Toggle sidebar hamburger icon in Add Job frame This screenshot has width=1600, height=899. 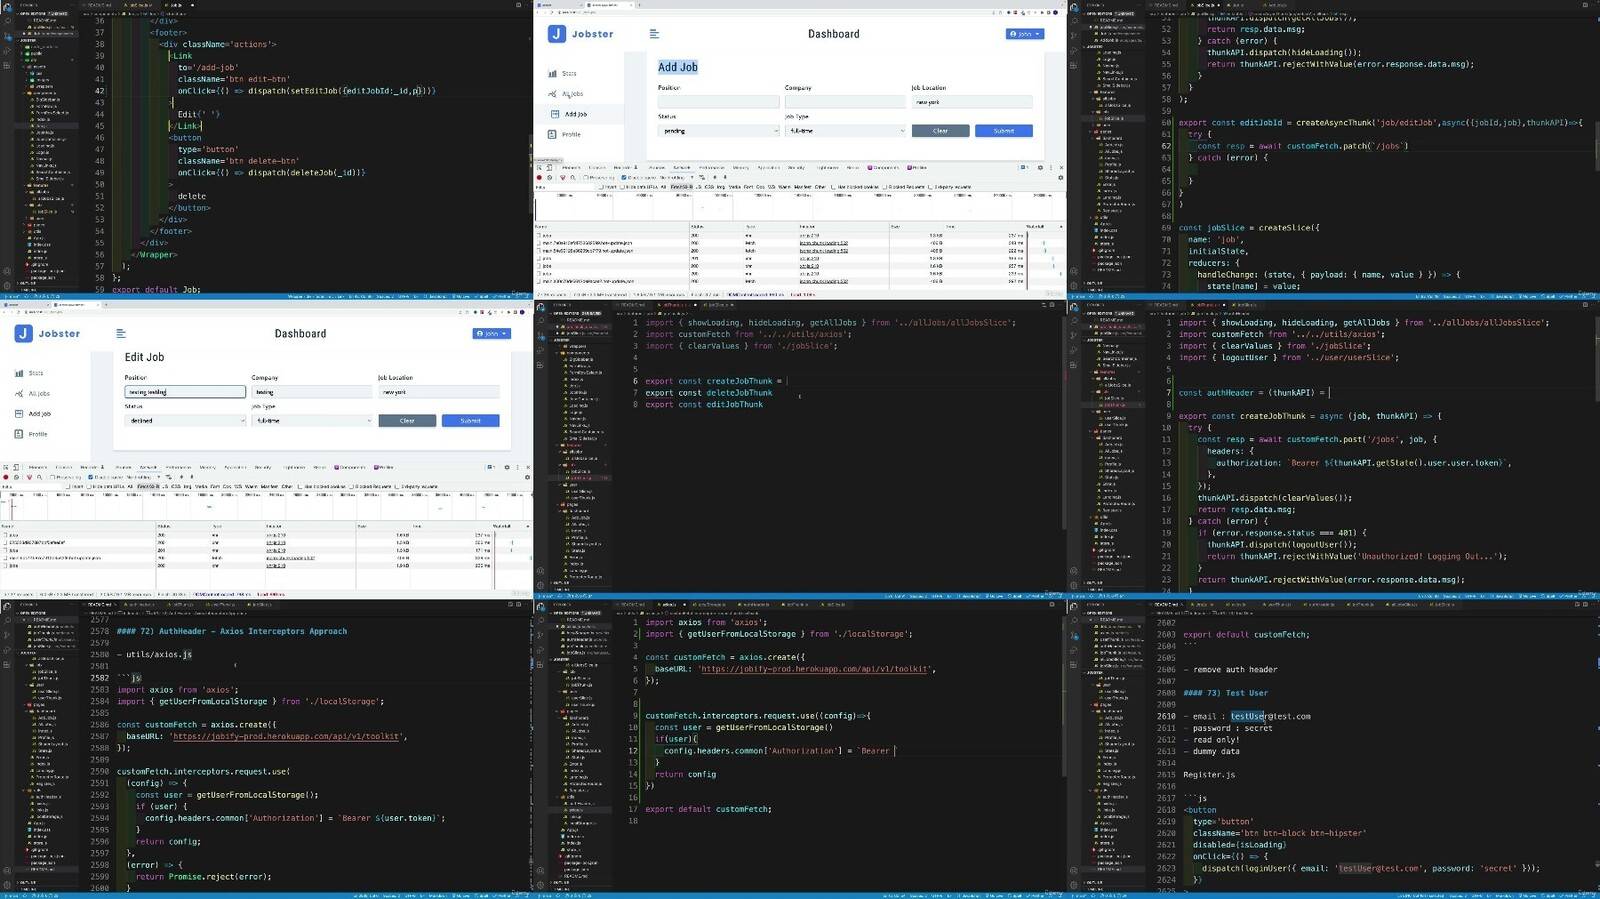pos(654,34)
